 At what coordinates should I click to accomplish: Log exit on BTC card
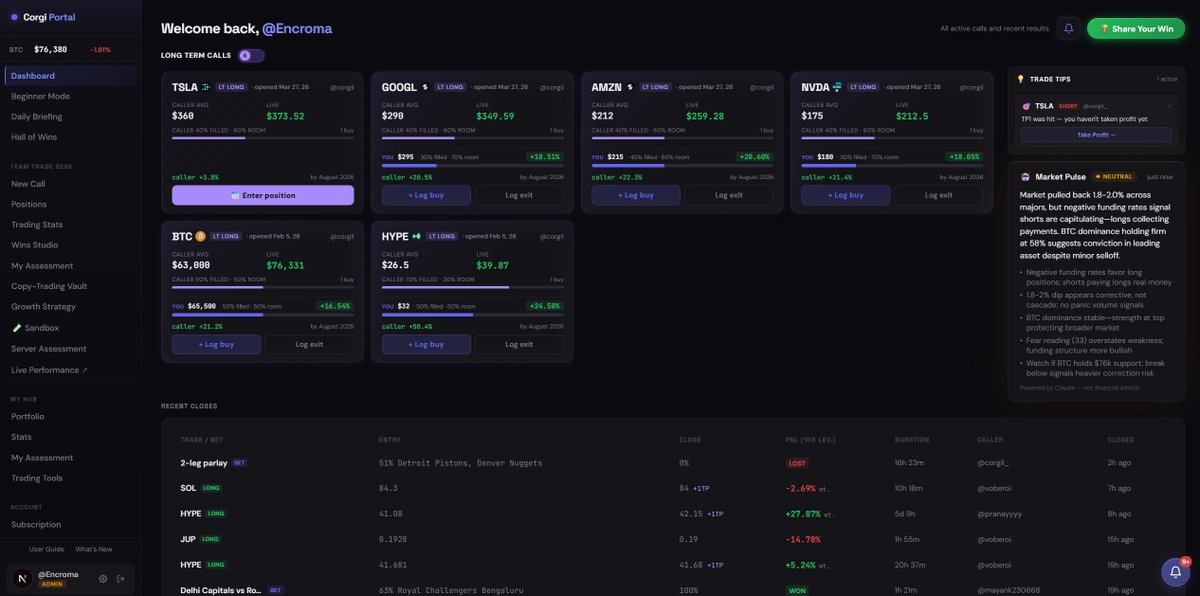point(309,344)
